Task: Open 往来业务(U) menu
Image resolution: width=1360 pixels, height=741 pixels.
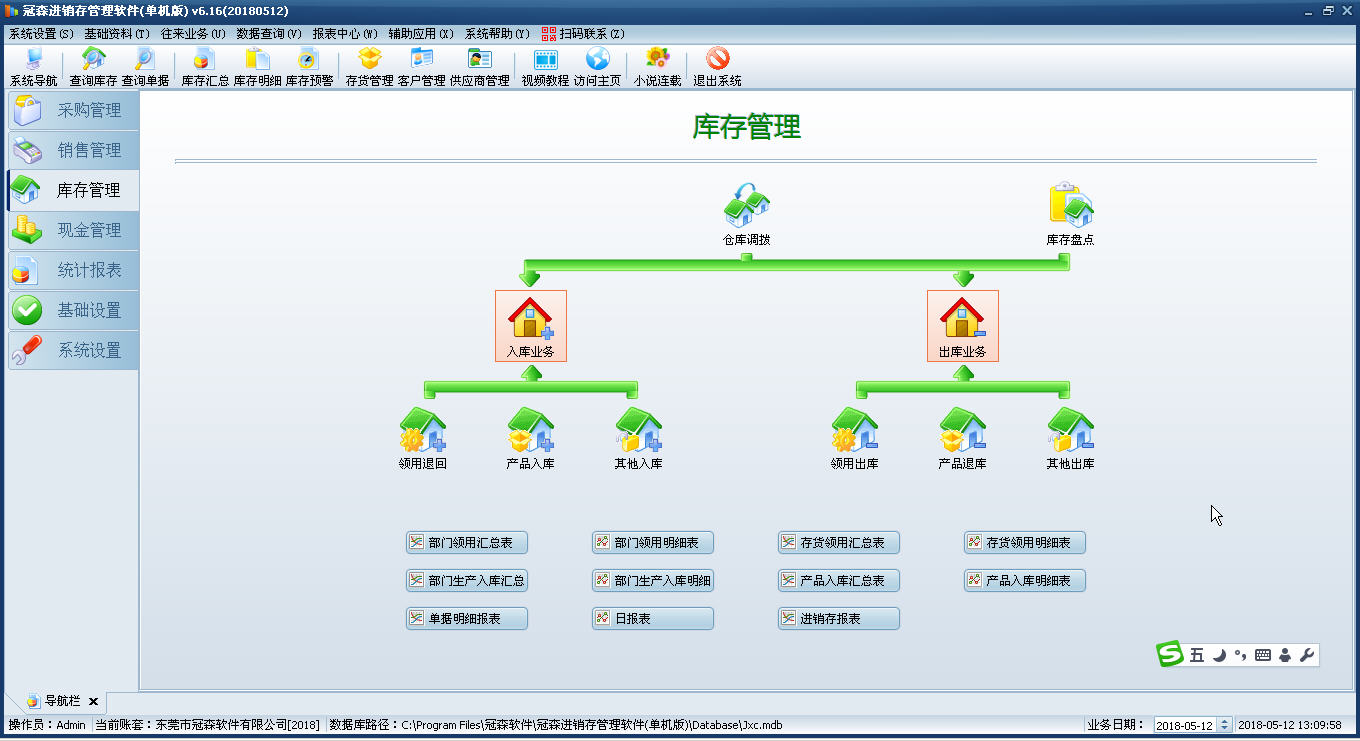Action: (193, 33)
